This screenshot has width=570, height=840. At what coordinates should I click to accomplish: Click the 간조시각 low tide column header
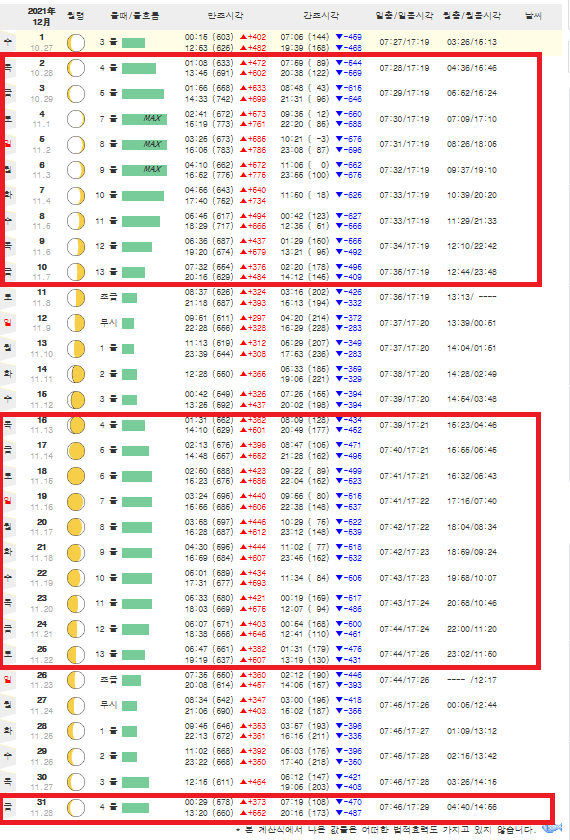click(320, 16)
